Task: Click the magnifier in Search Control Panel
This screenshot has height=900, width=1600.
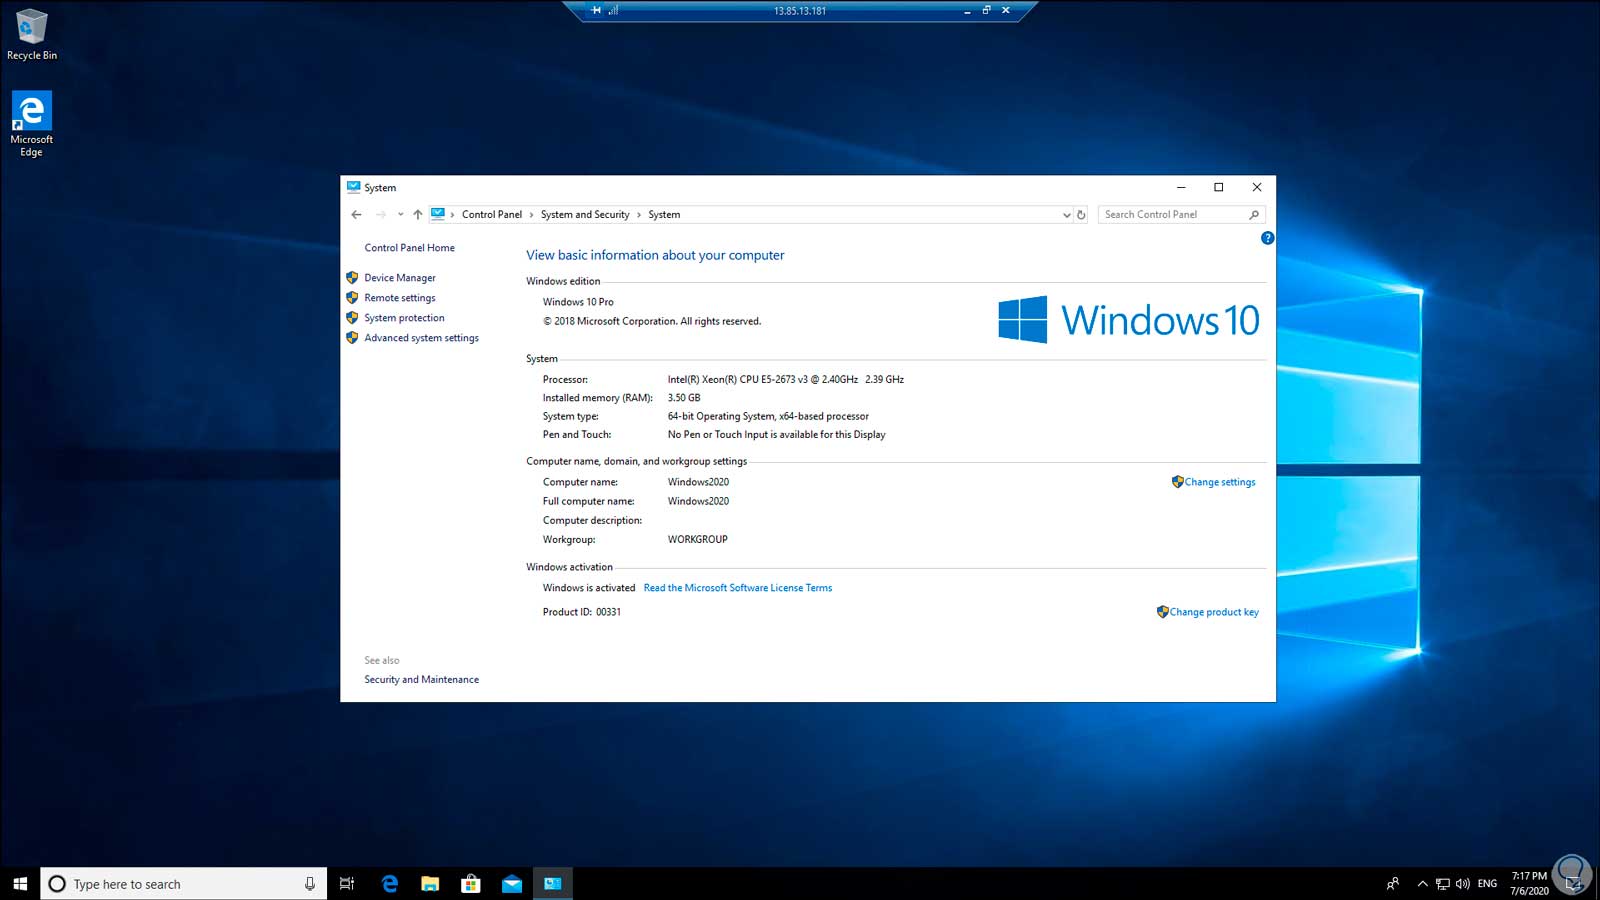Action: point(1254,215)
